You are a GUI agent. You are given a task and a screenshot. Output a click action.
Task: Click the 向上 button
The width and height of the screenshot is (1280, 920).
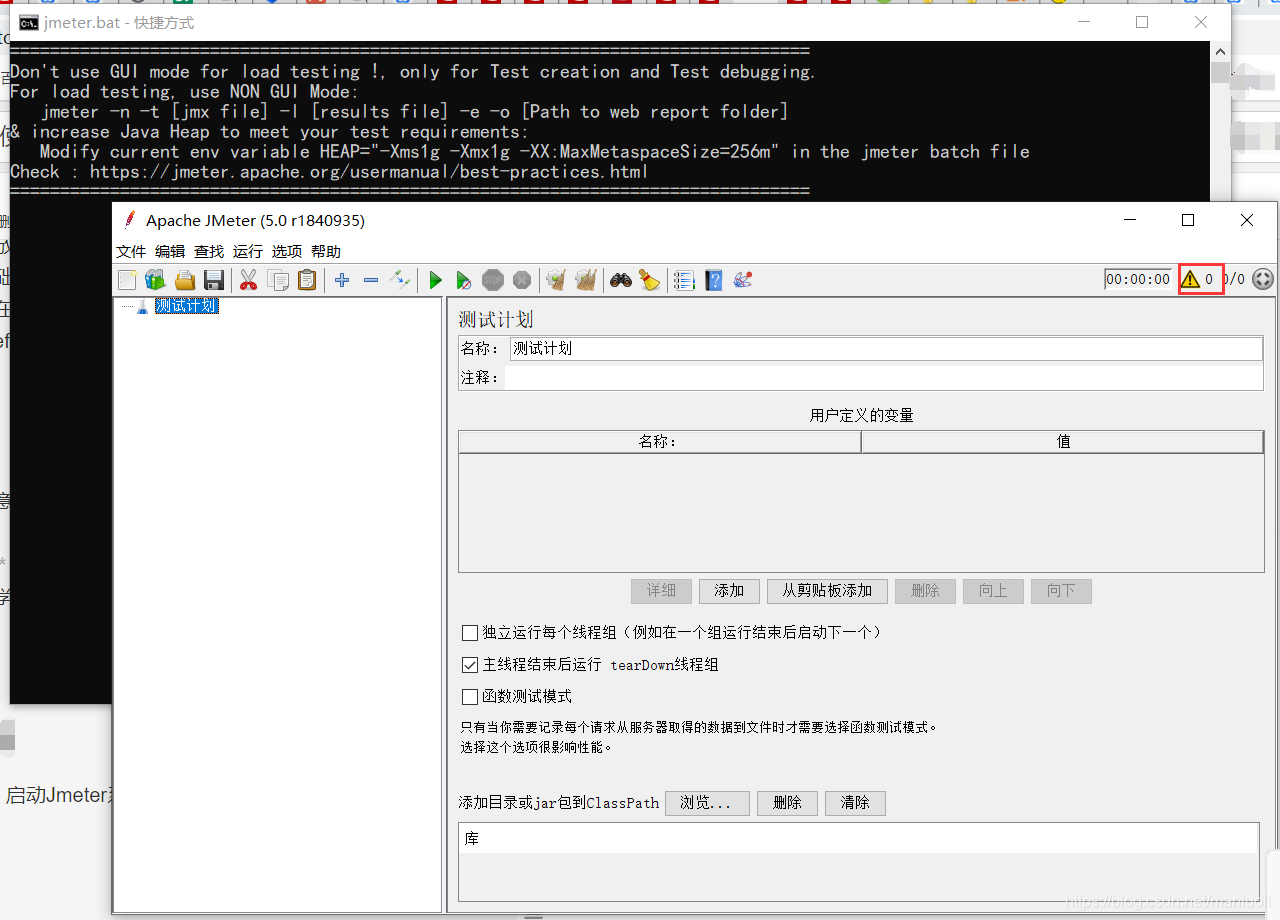[x=993, y=591]
